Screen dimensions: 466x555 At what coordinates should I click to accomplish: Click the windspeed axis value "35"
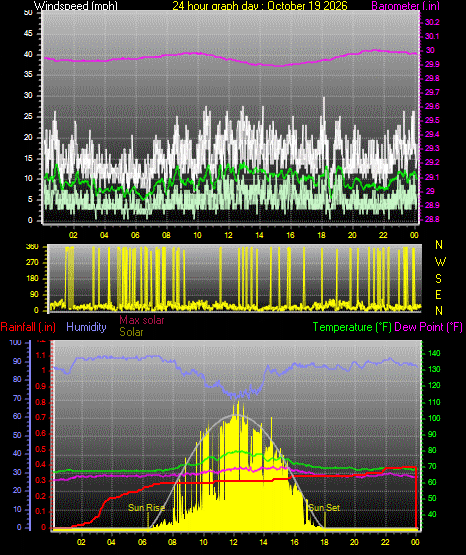coord(28,74)
